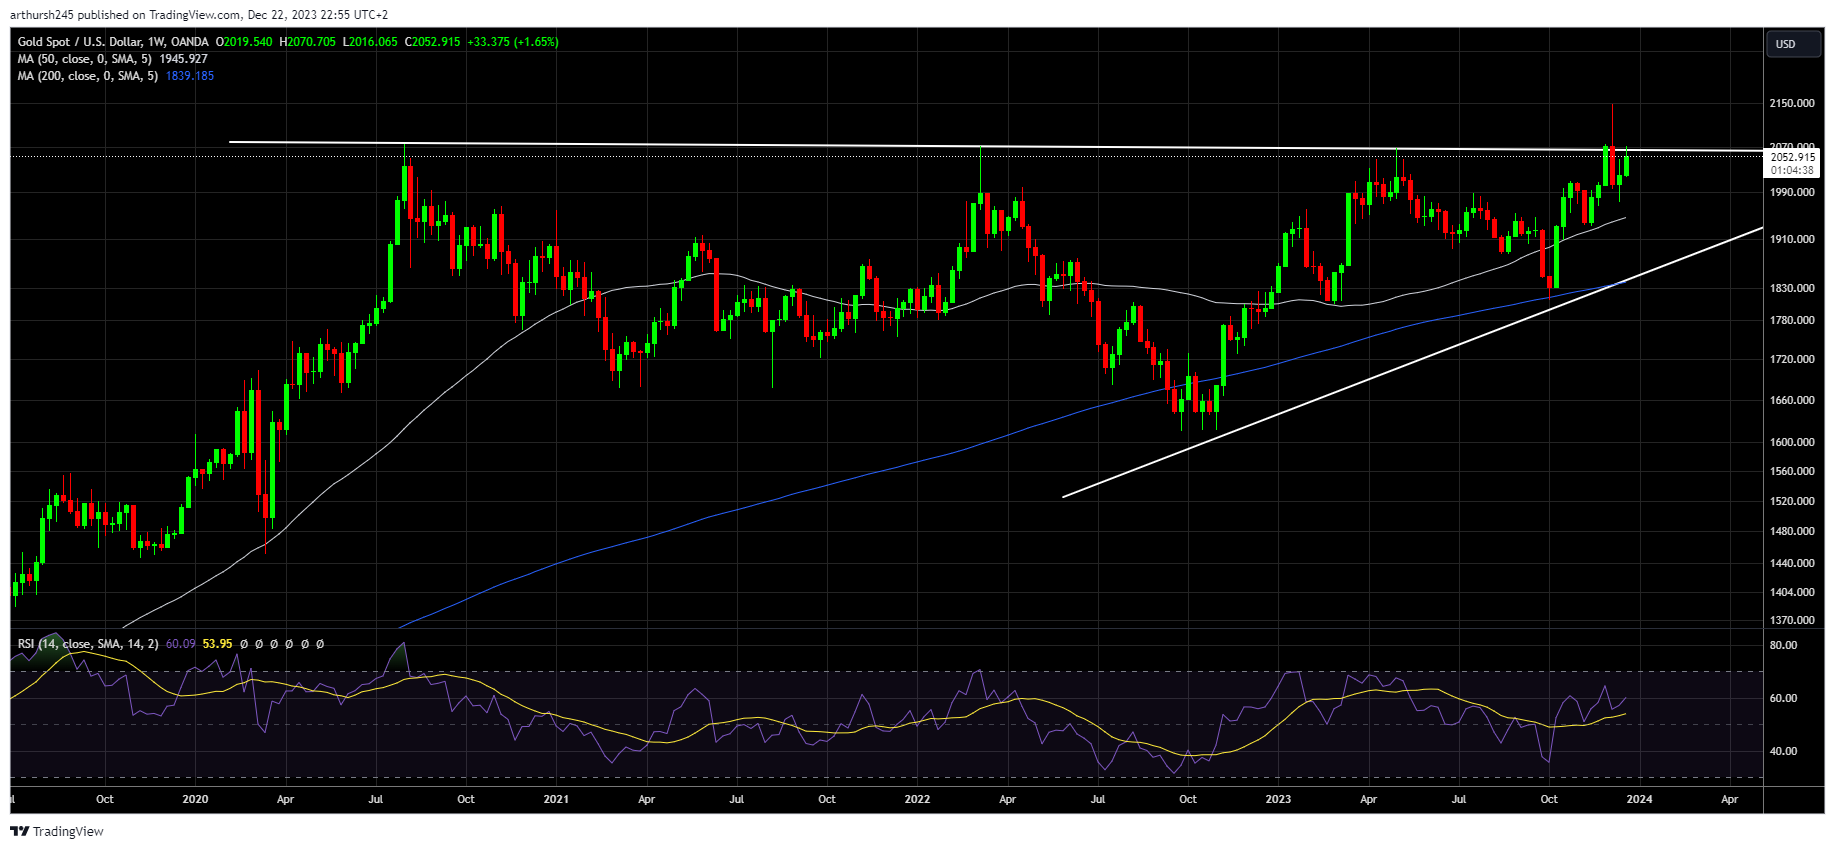Viewport: 1835px width, 849px height.
Task: Click the 2020 label on the time axis
Action: [x=196, y=799]
